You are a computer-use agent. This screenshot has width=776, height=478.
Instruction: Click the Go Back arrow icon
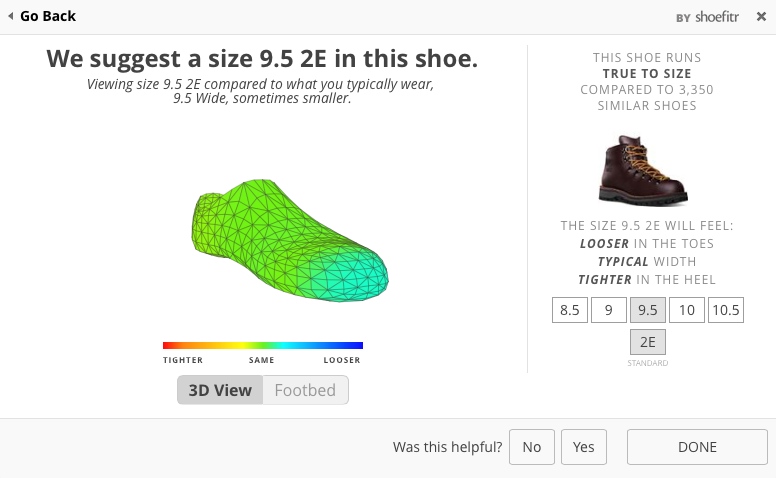pyautogui.click(x=10, y=16)
